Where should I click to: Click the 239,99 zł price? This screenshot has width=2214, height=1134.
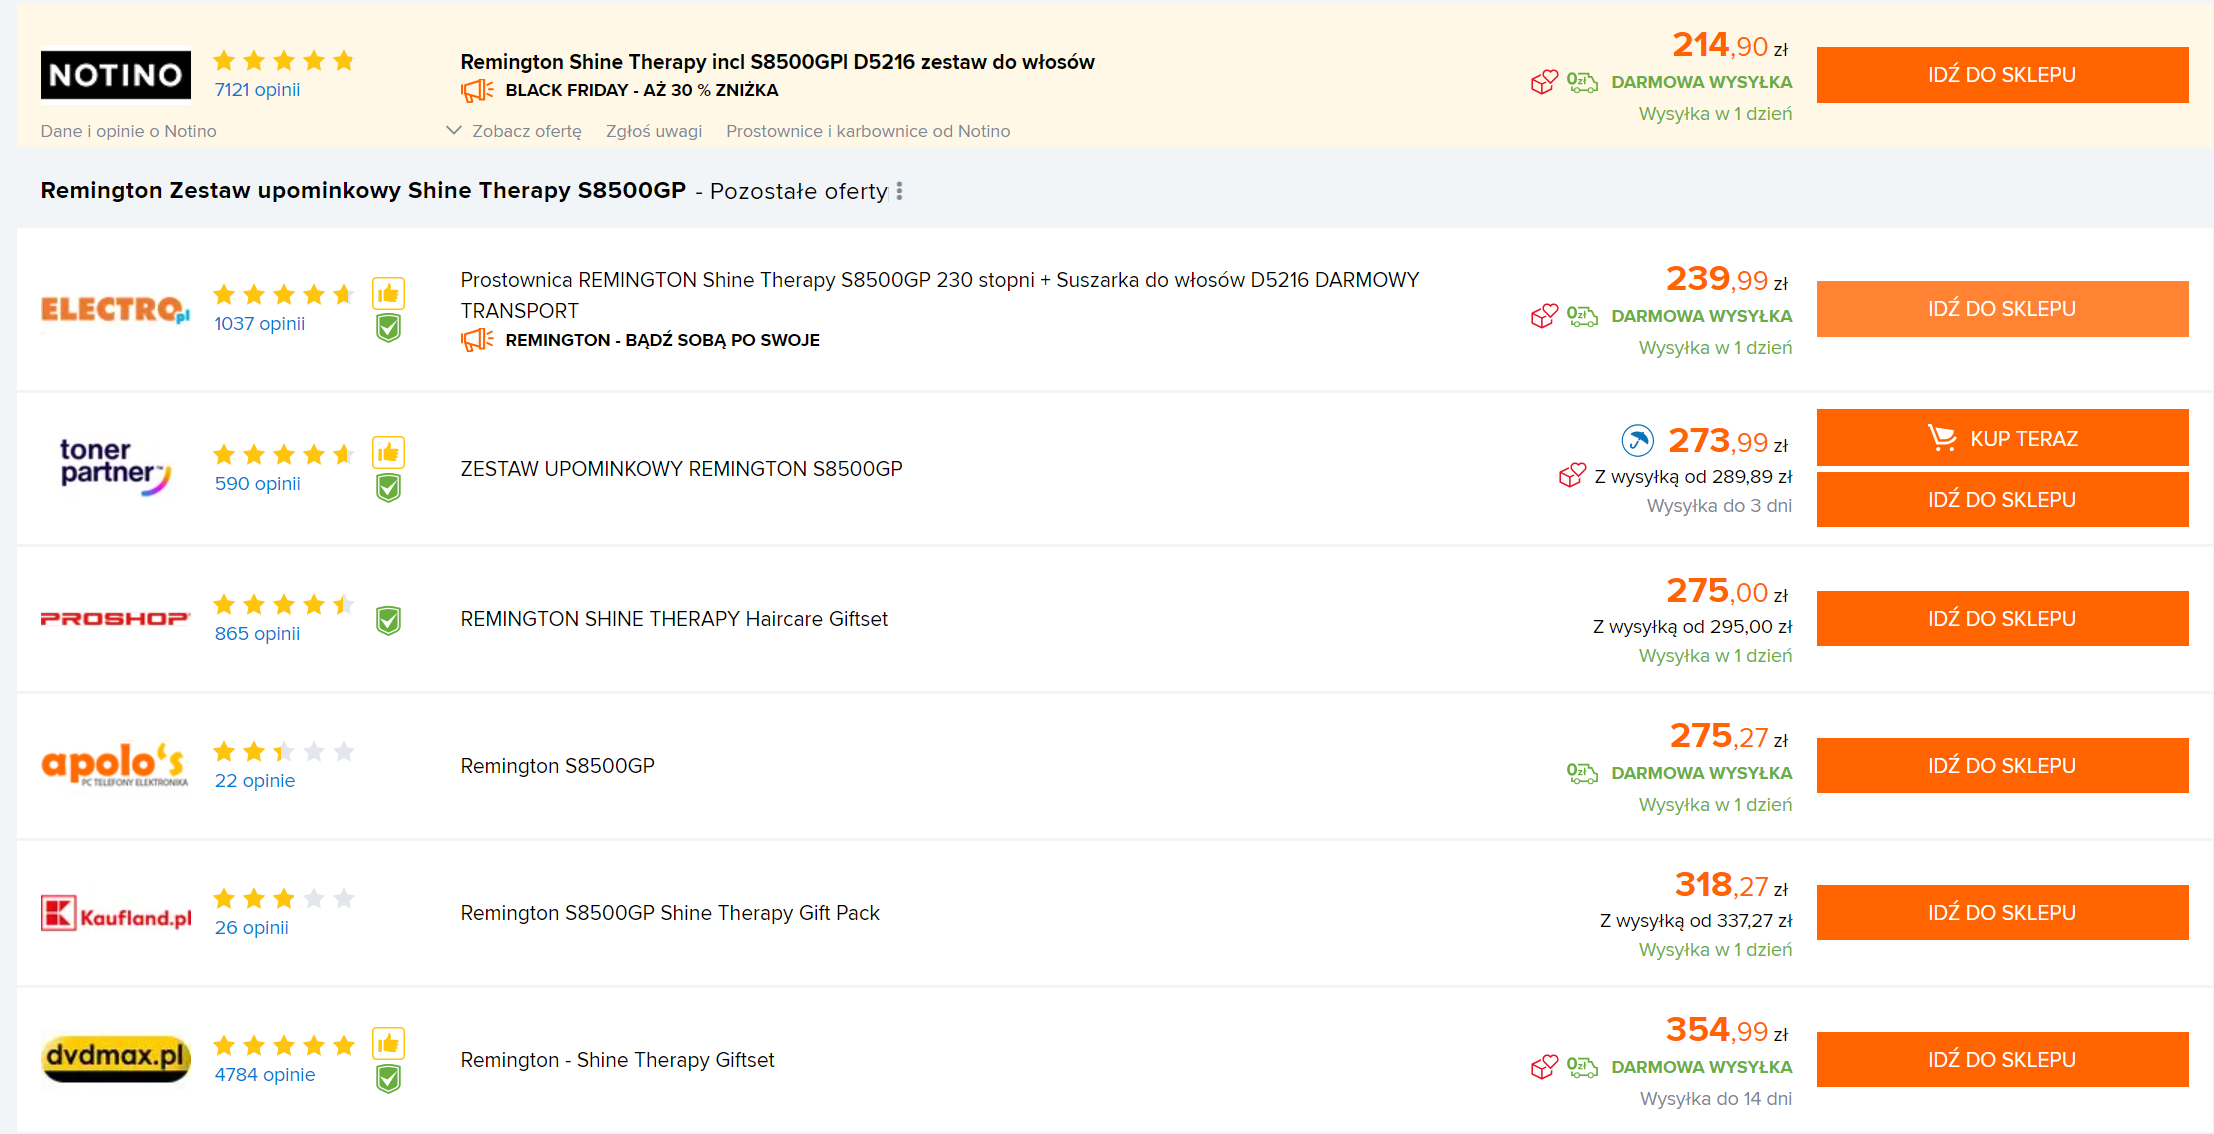[1727, 279]
